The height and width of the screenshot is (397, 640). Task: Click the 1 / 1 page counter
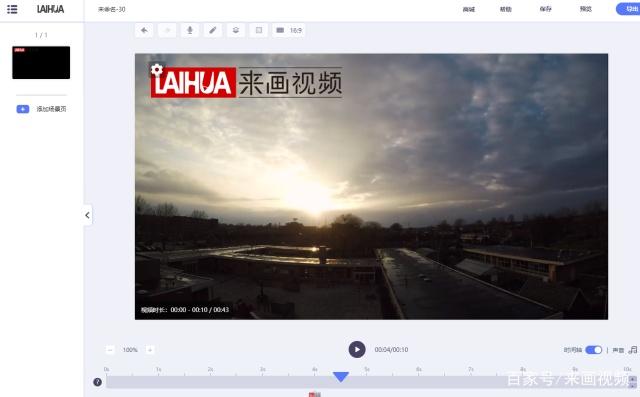(41, 35)
